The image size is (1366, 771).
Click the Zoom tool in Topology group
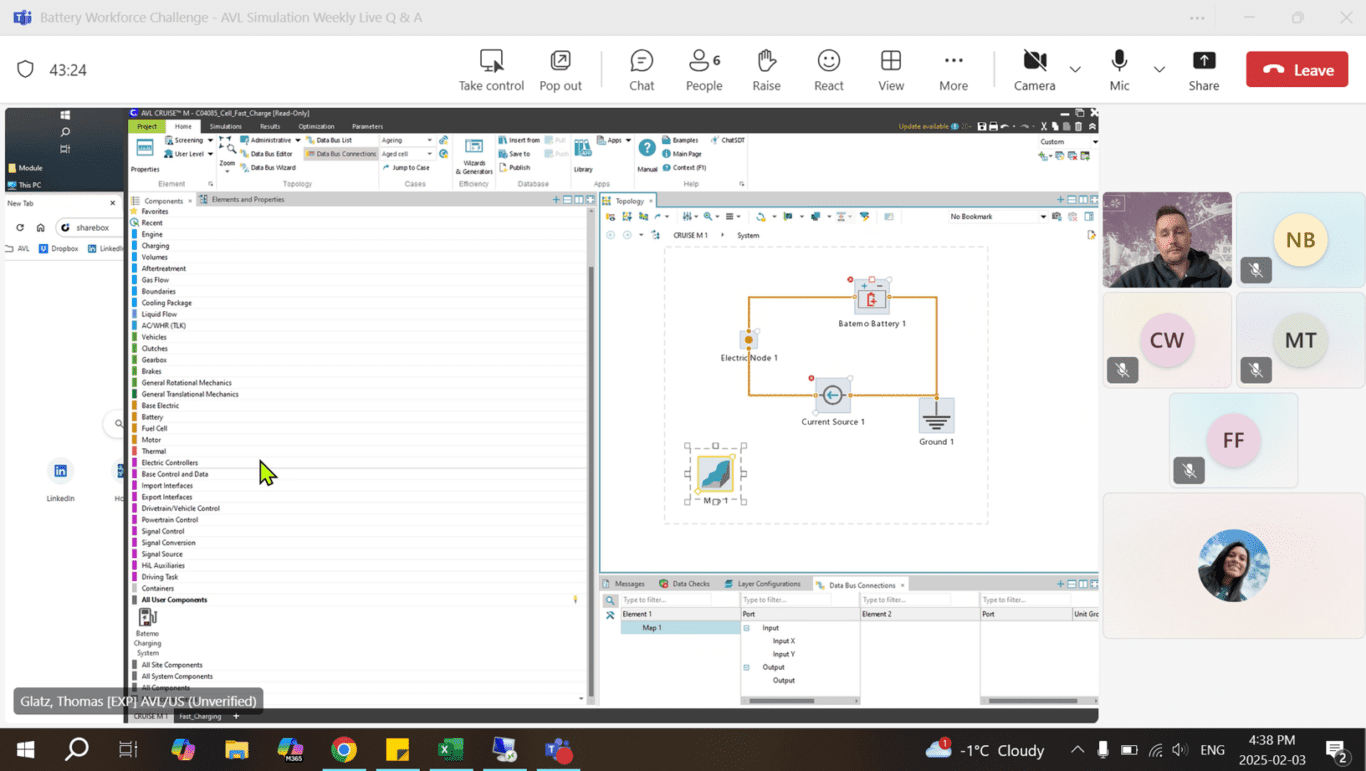pos(227,153)
